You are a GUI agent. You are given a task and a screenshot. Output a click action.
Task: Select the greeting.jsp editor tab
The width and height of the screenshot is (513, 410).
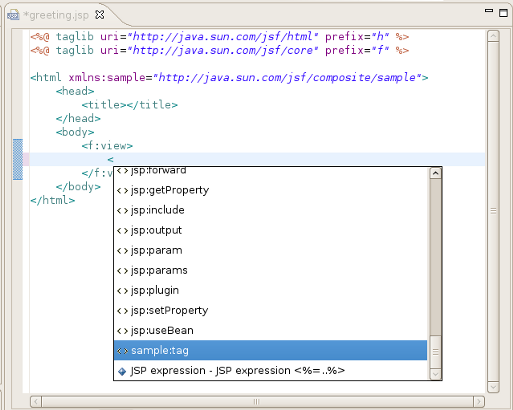[56, 15]
